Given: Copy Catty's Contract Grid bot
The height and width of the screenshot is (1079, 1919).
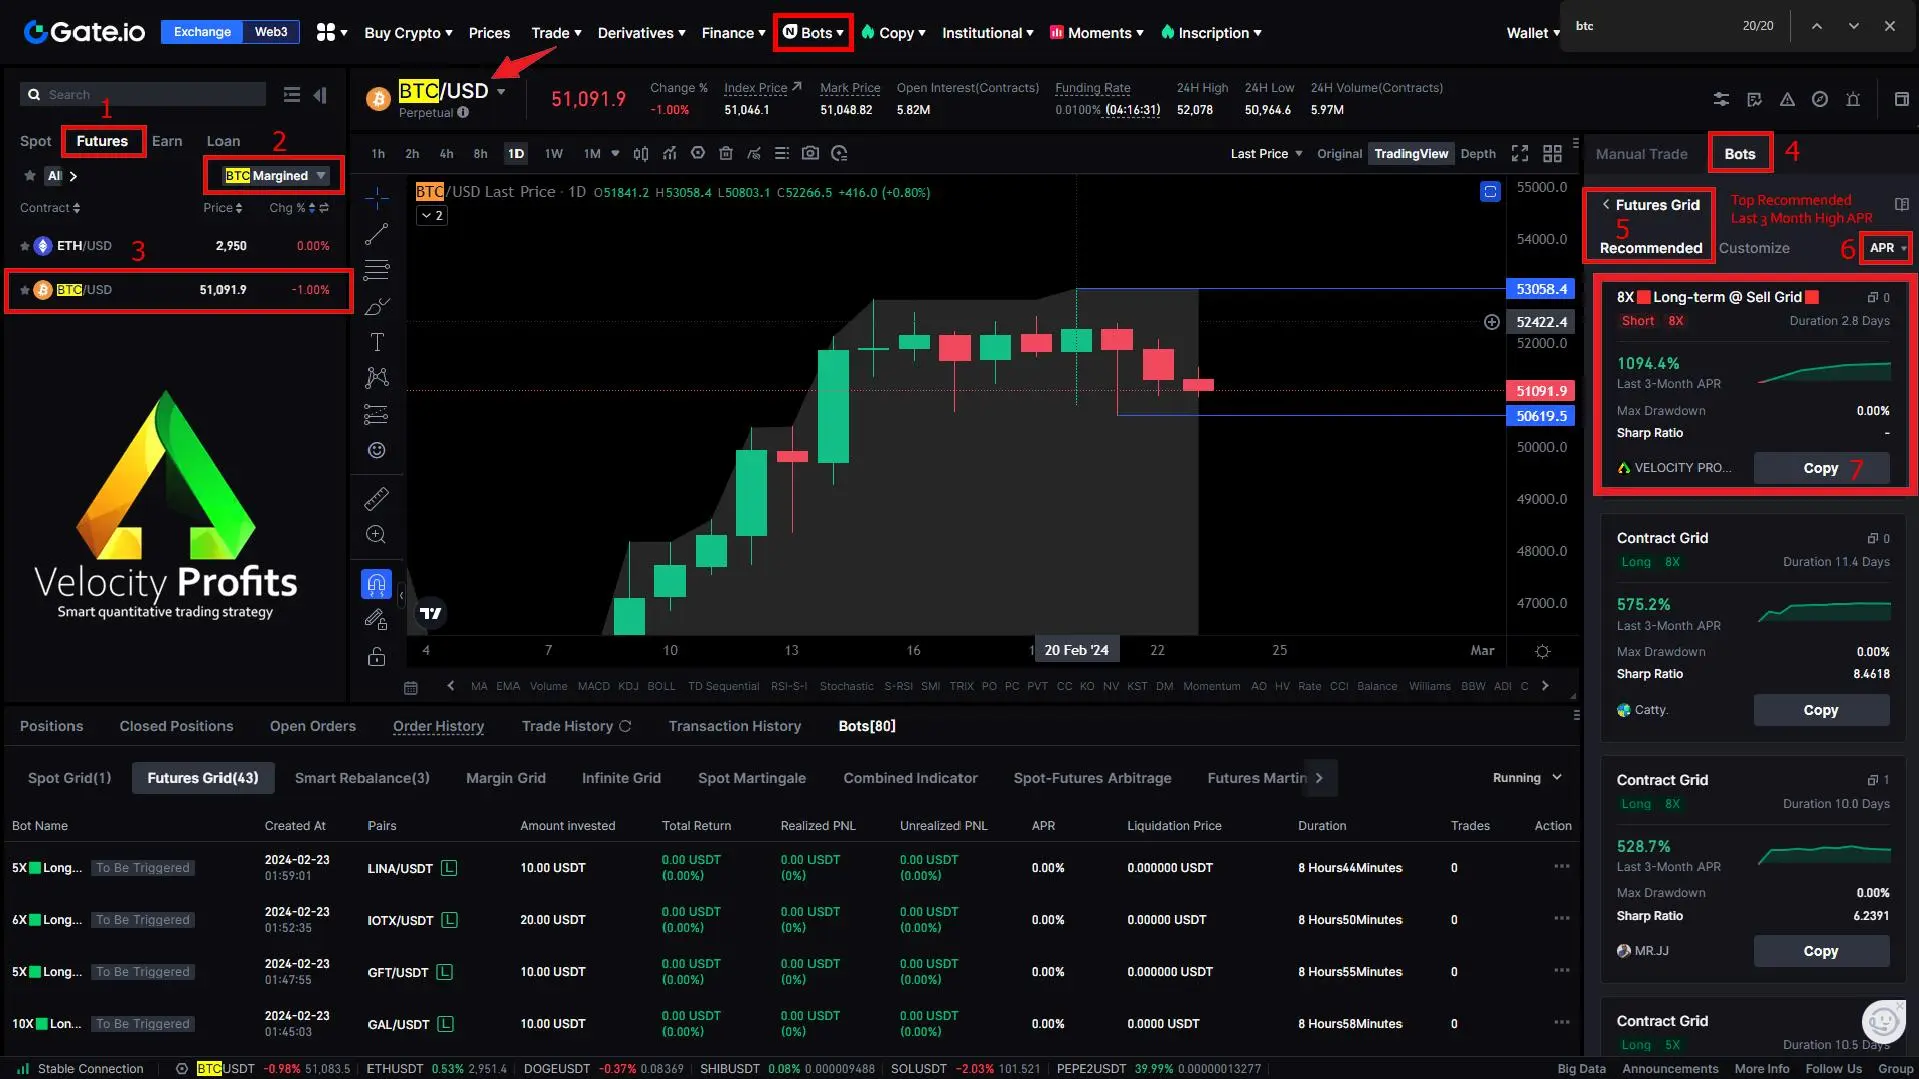Looking at the screenshot, I should click(x=1821, y=710).
